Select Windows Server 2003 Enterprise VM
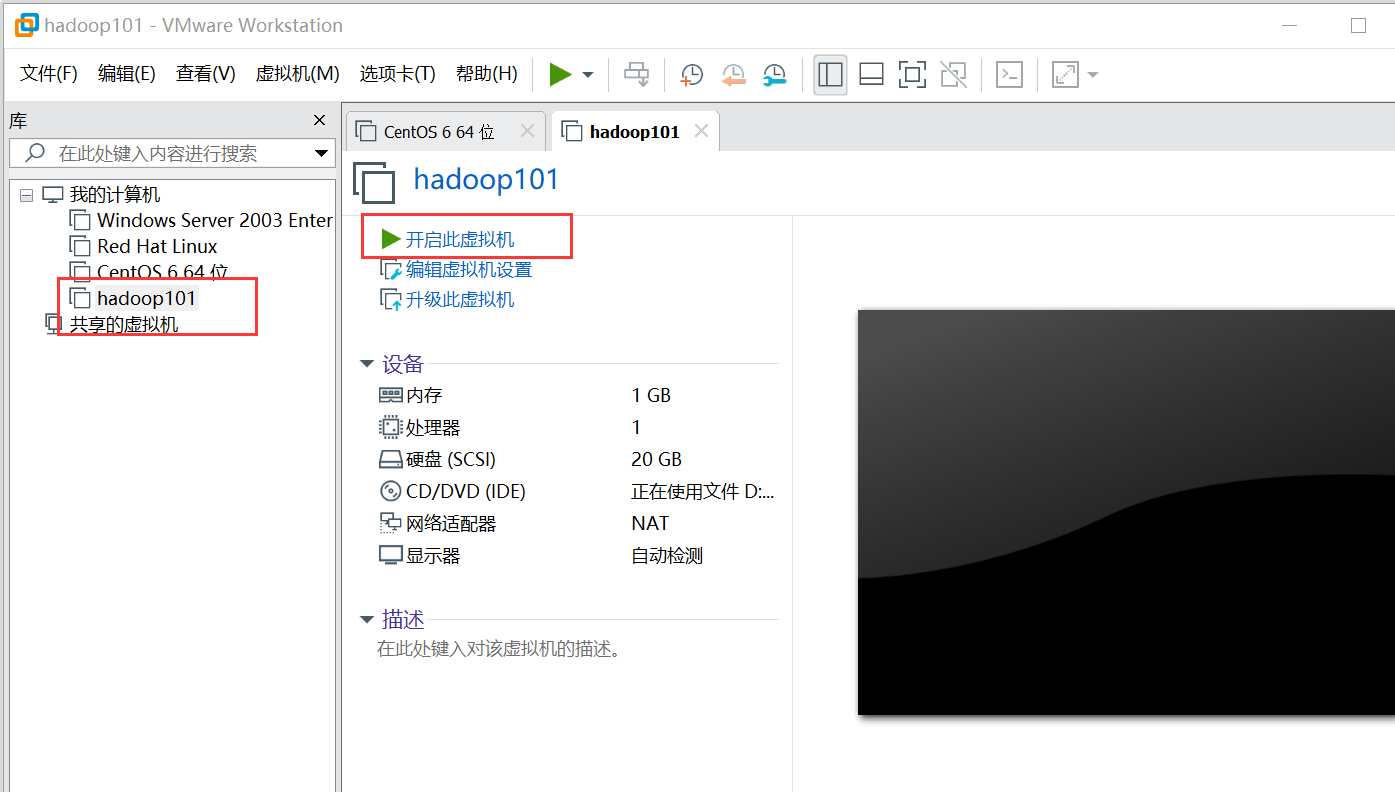The height and width of the screenshot is (792, 1395). point(214,220)
